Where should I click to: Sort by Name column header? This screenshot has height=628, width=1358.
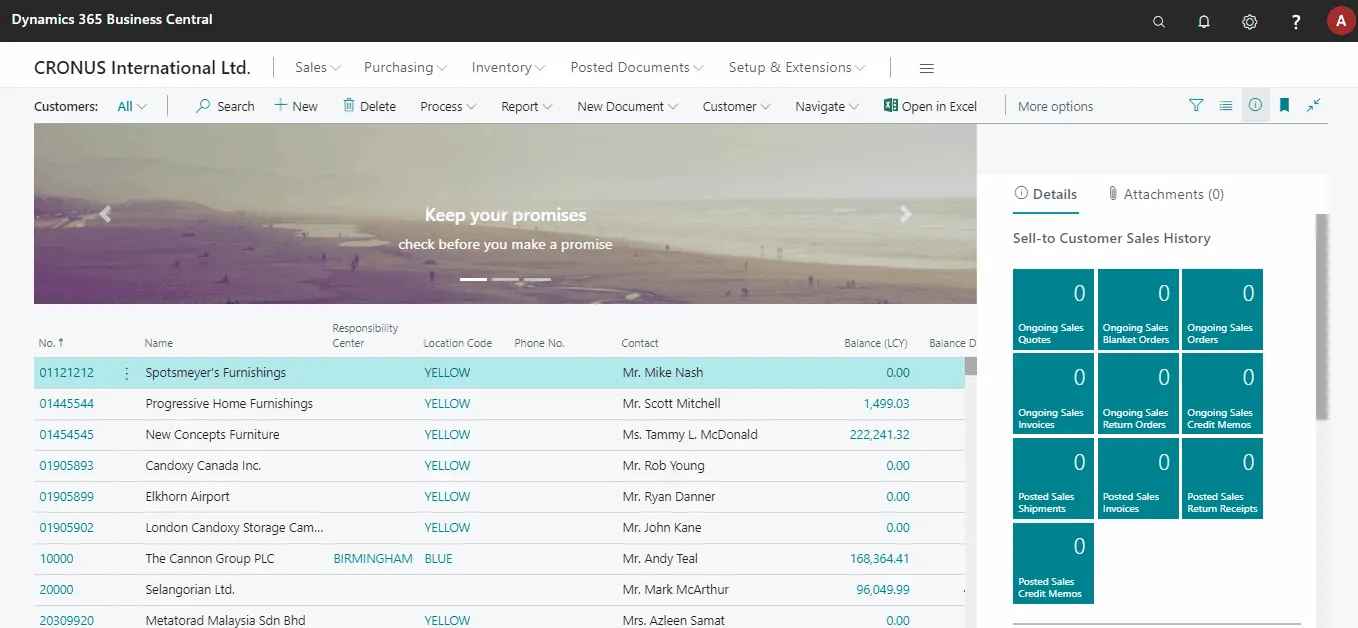point(159,343)
